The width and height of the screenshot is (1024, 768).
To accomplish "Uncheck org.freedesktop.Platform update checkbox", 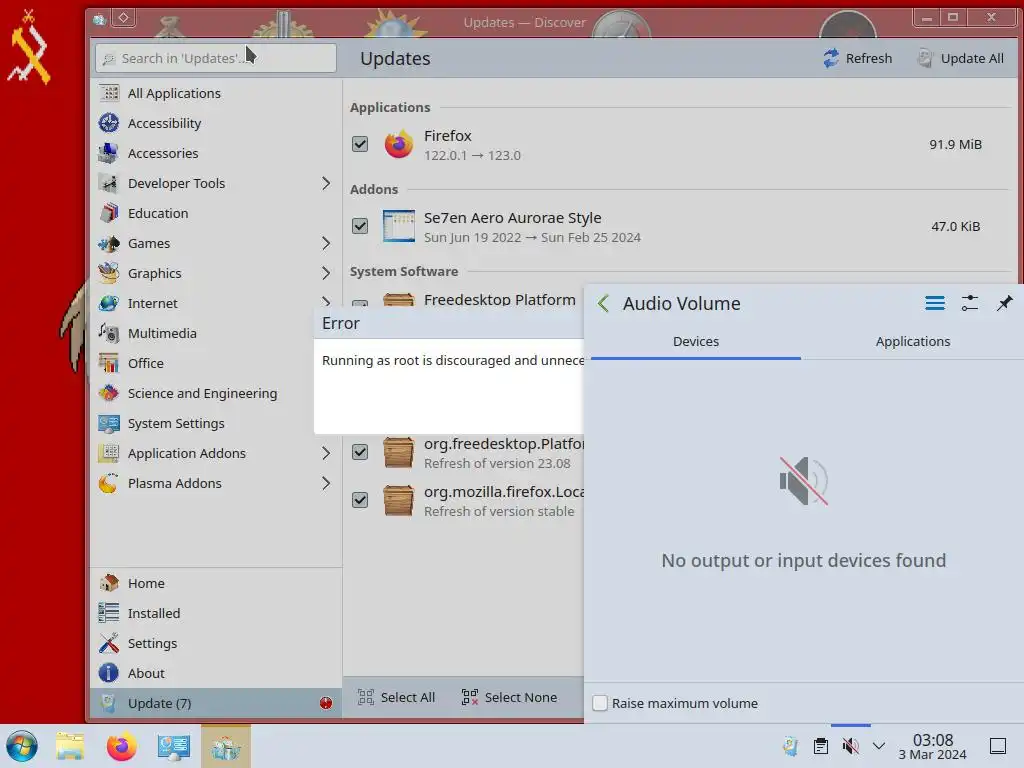I will [360, 453].
